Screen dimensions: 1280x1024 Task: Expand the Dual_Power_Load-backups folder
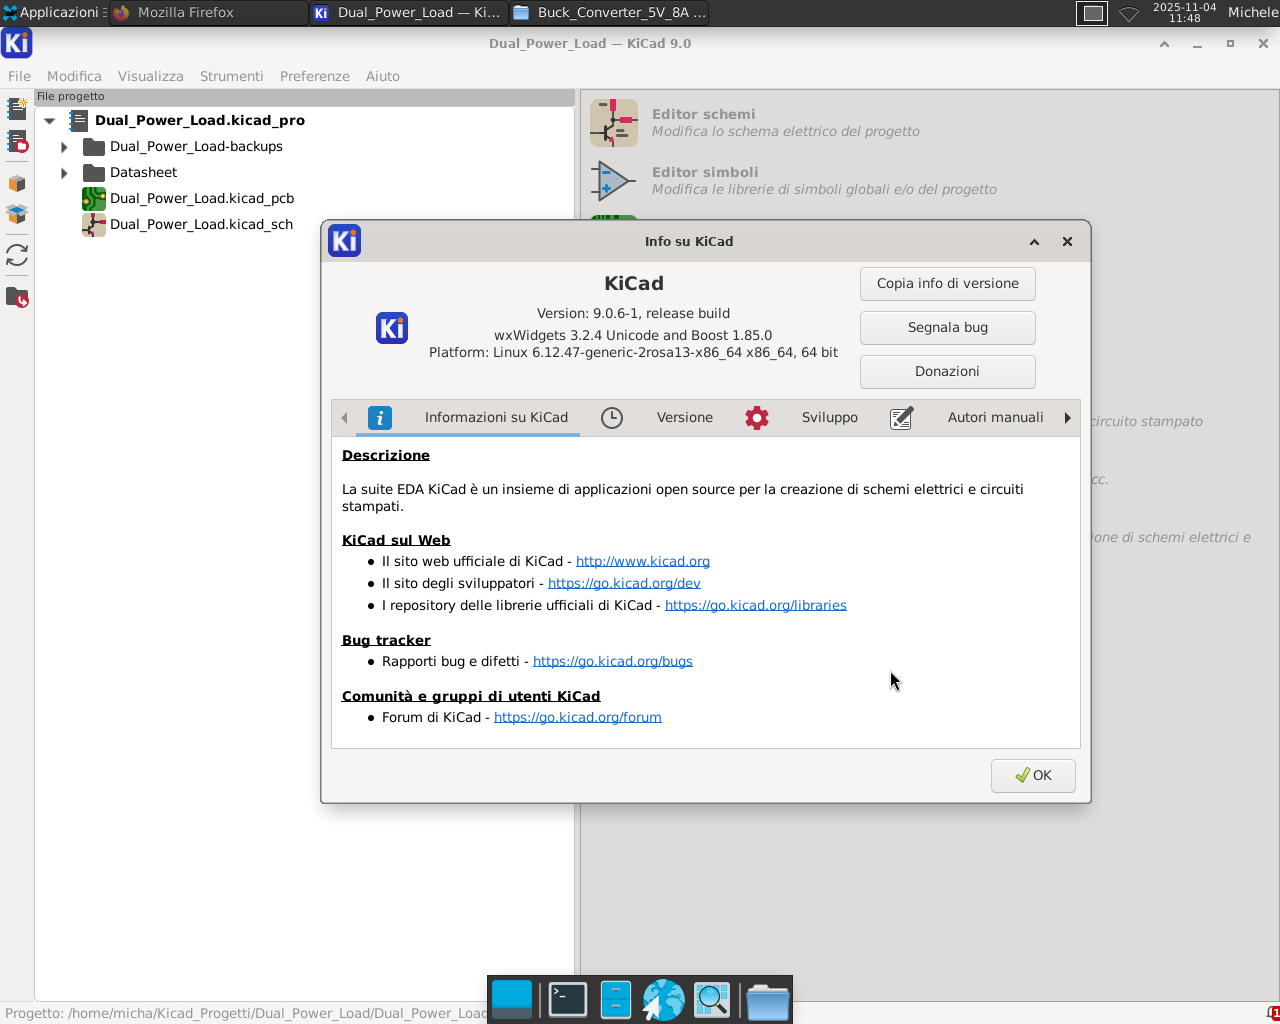point(64,147)
